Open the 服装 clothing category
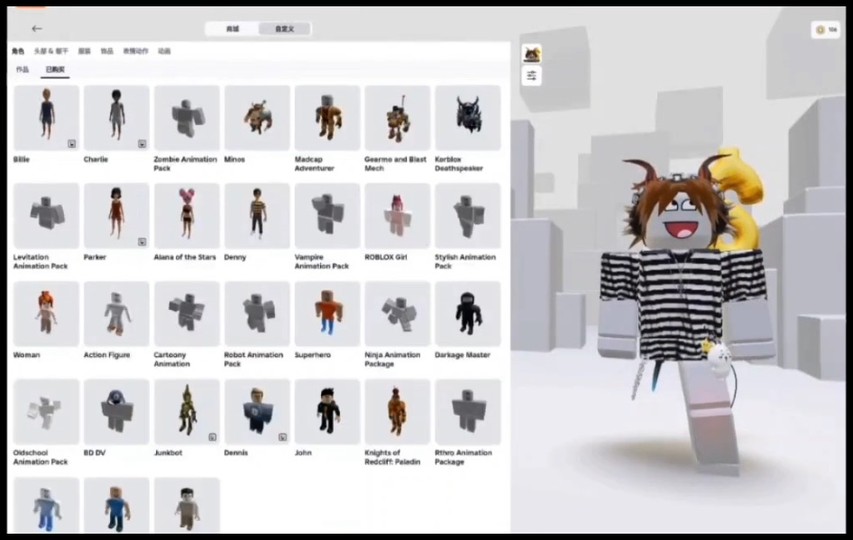The width and height of the screenshot is (853, 540). (84, 51)
